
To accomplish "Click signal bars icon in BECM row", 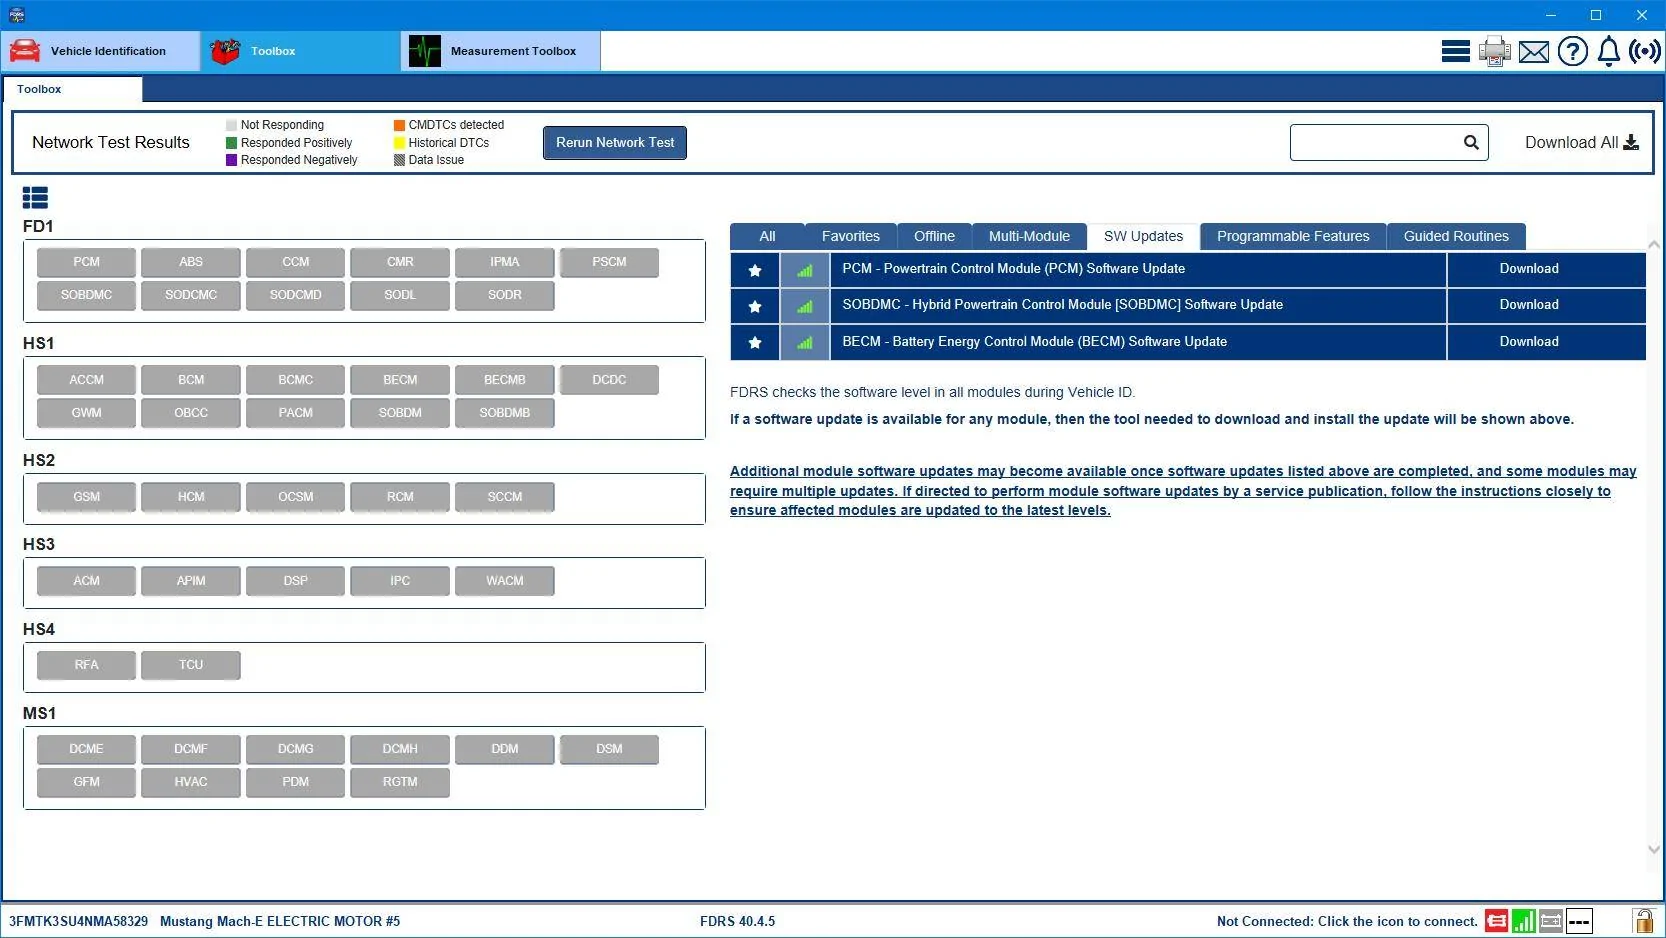I will point(805,342).
